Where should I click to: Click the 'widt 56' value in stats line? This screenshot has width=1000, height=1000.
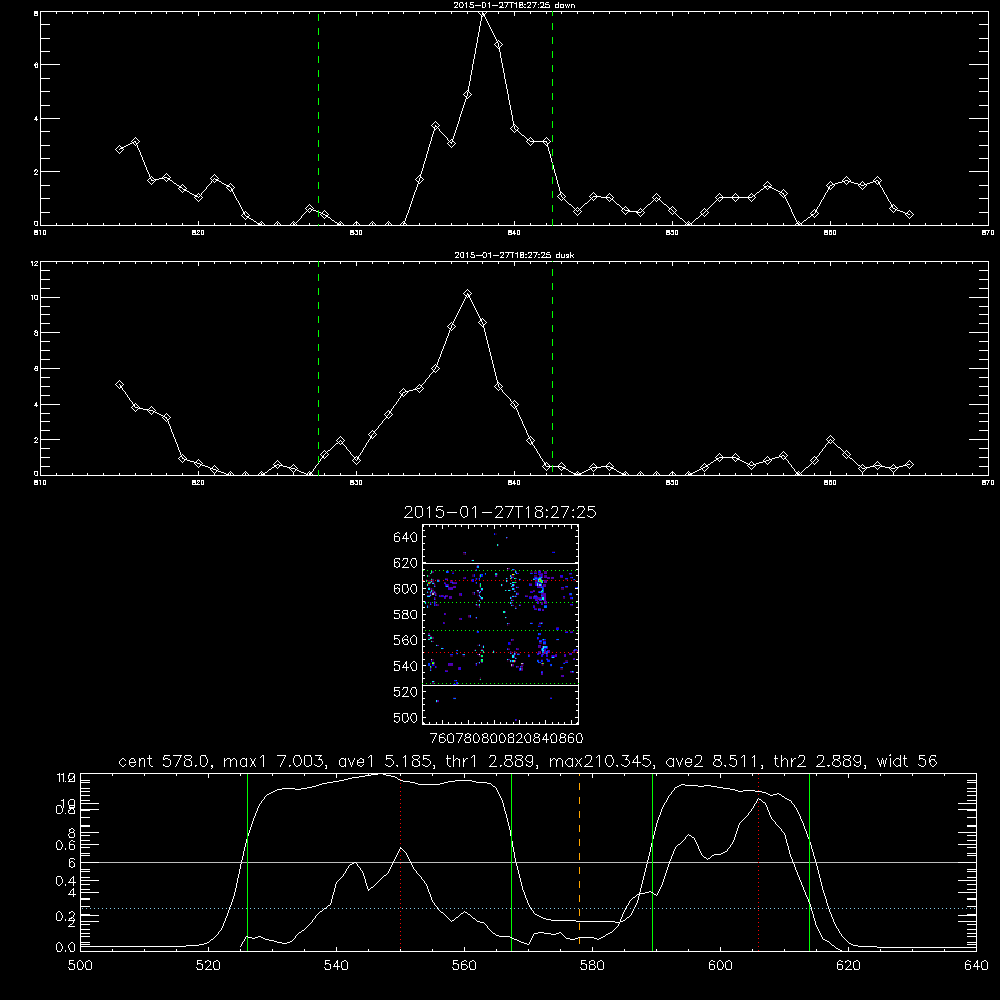click(907, 761)
